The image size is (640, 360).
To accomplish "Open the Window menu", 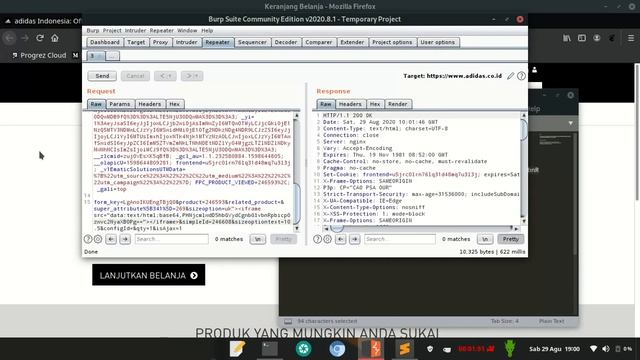I will (x=187, y=31).
